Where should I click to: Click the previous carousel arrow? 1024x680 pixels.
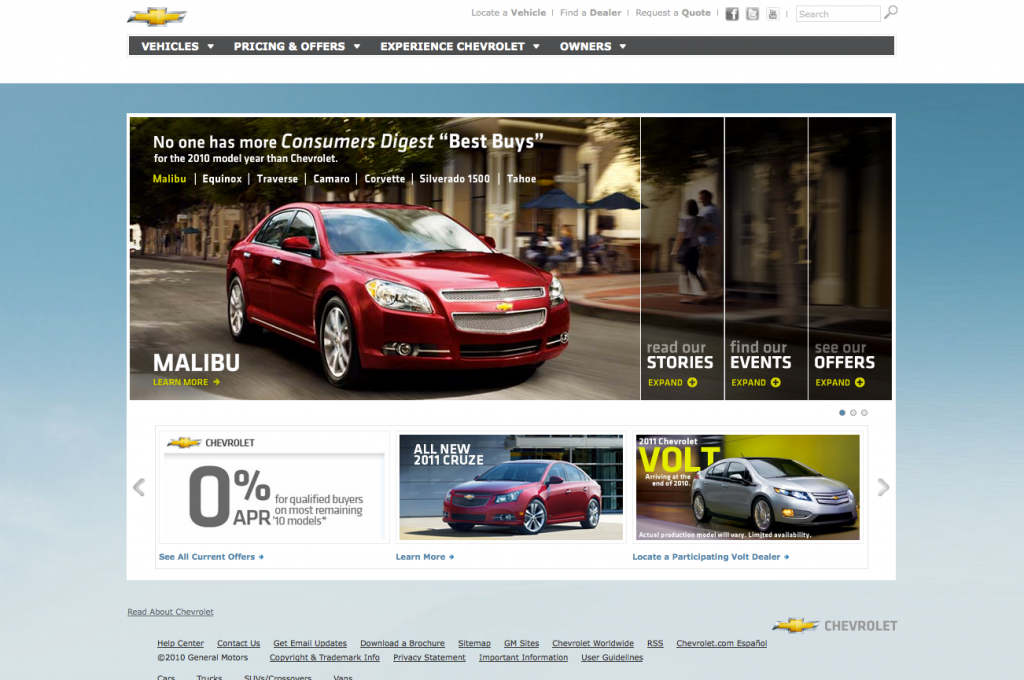coord(139,487)
